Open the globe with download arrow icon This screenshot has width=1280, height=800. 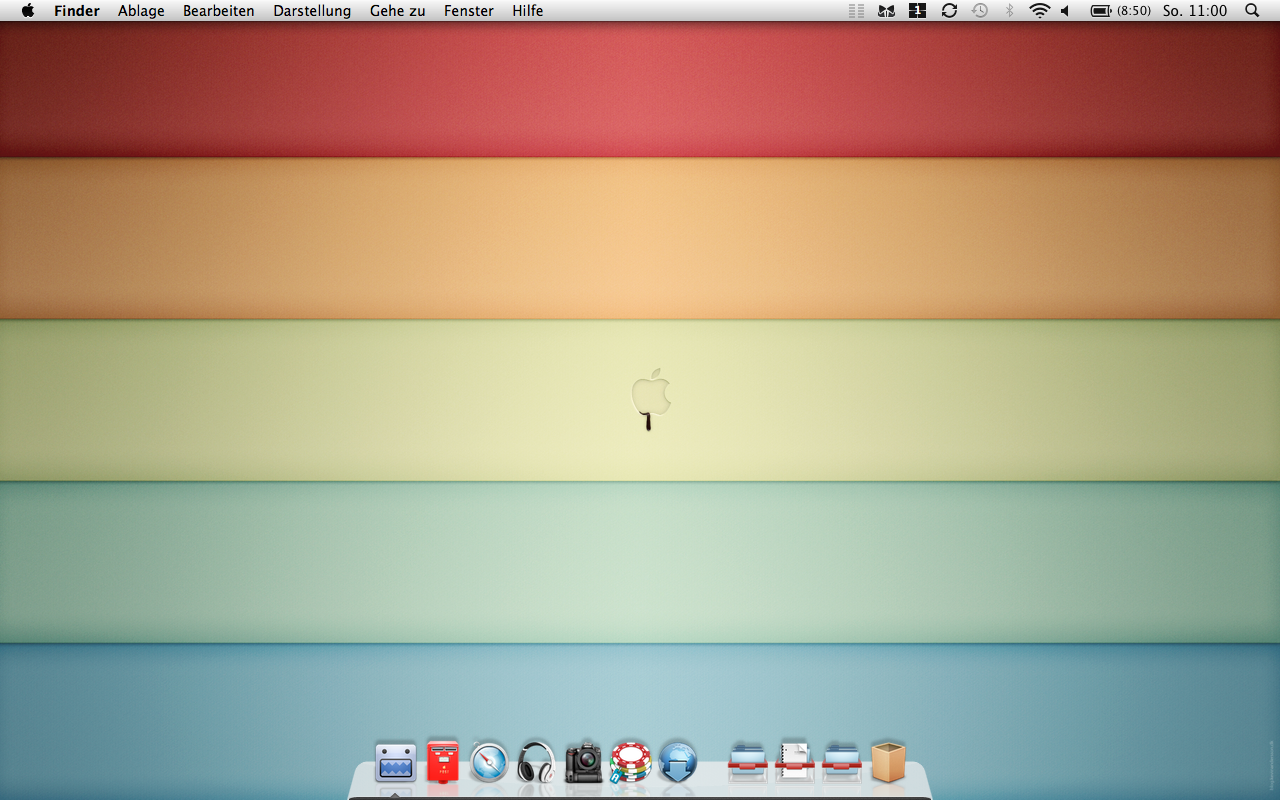pos(678,762)
